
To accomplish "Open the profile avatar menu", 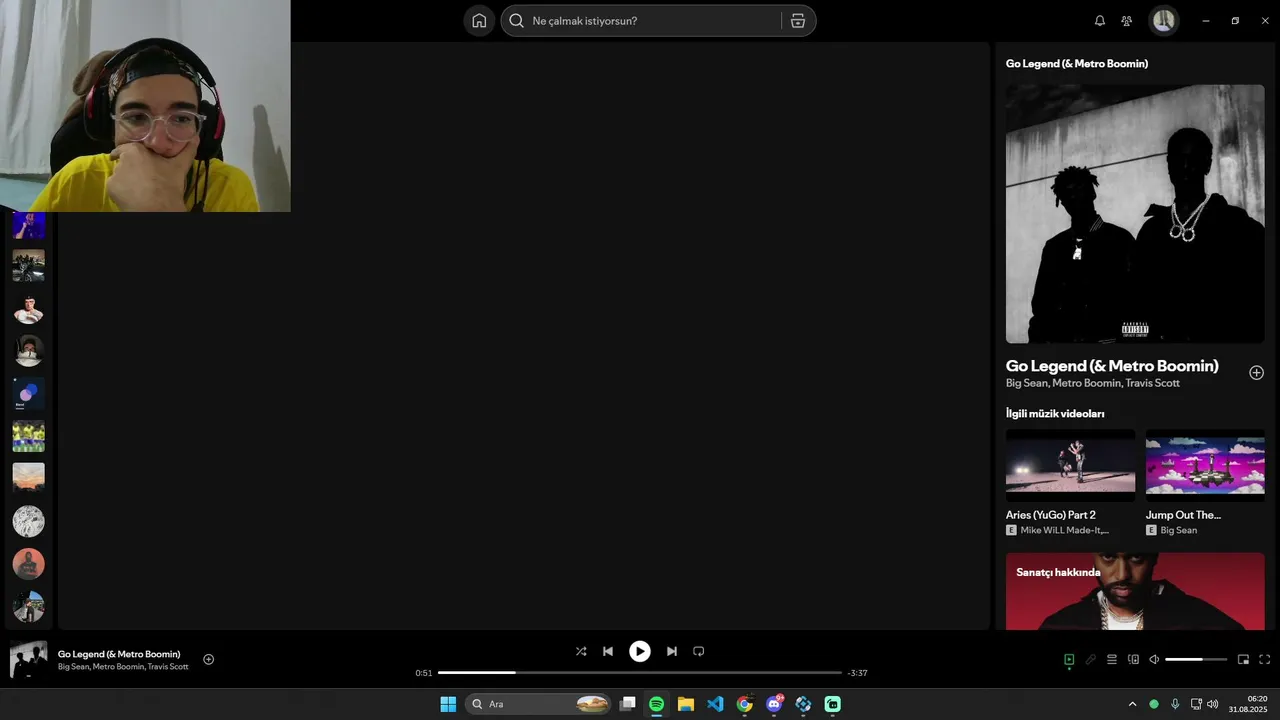I will click(x=1163, y=21).
